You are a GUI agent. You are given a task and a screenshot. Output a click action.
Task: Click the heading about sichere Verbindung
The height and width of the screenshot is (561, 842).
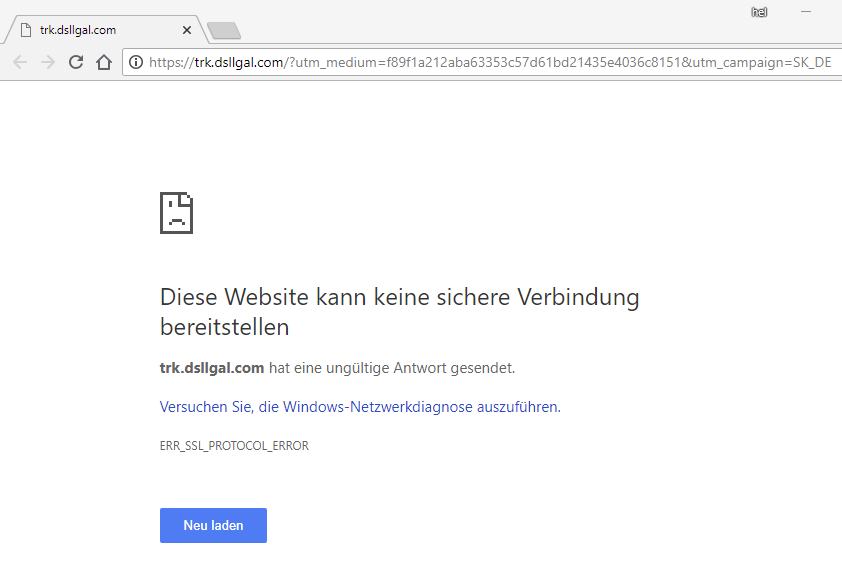point(399,311)
